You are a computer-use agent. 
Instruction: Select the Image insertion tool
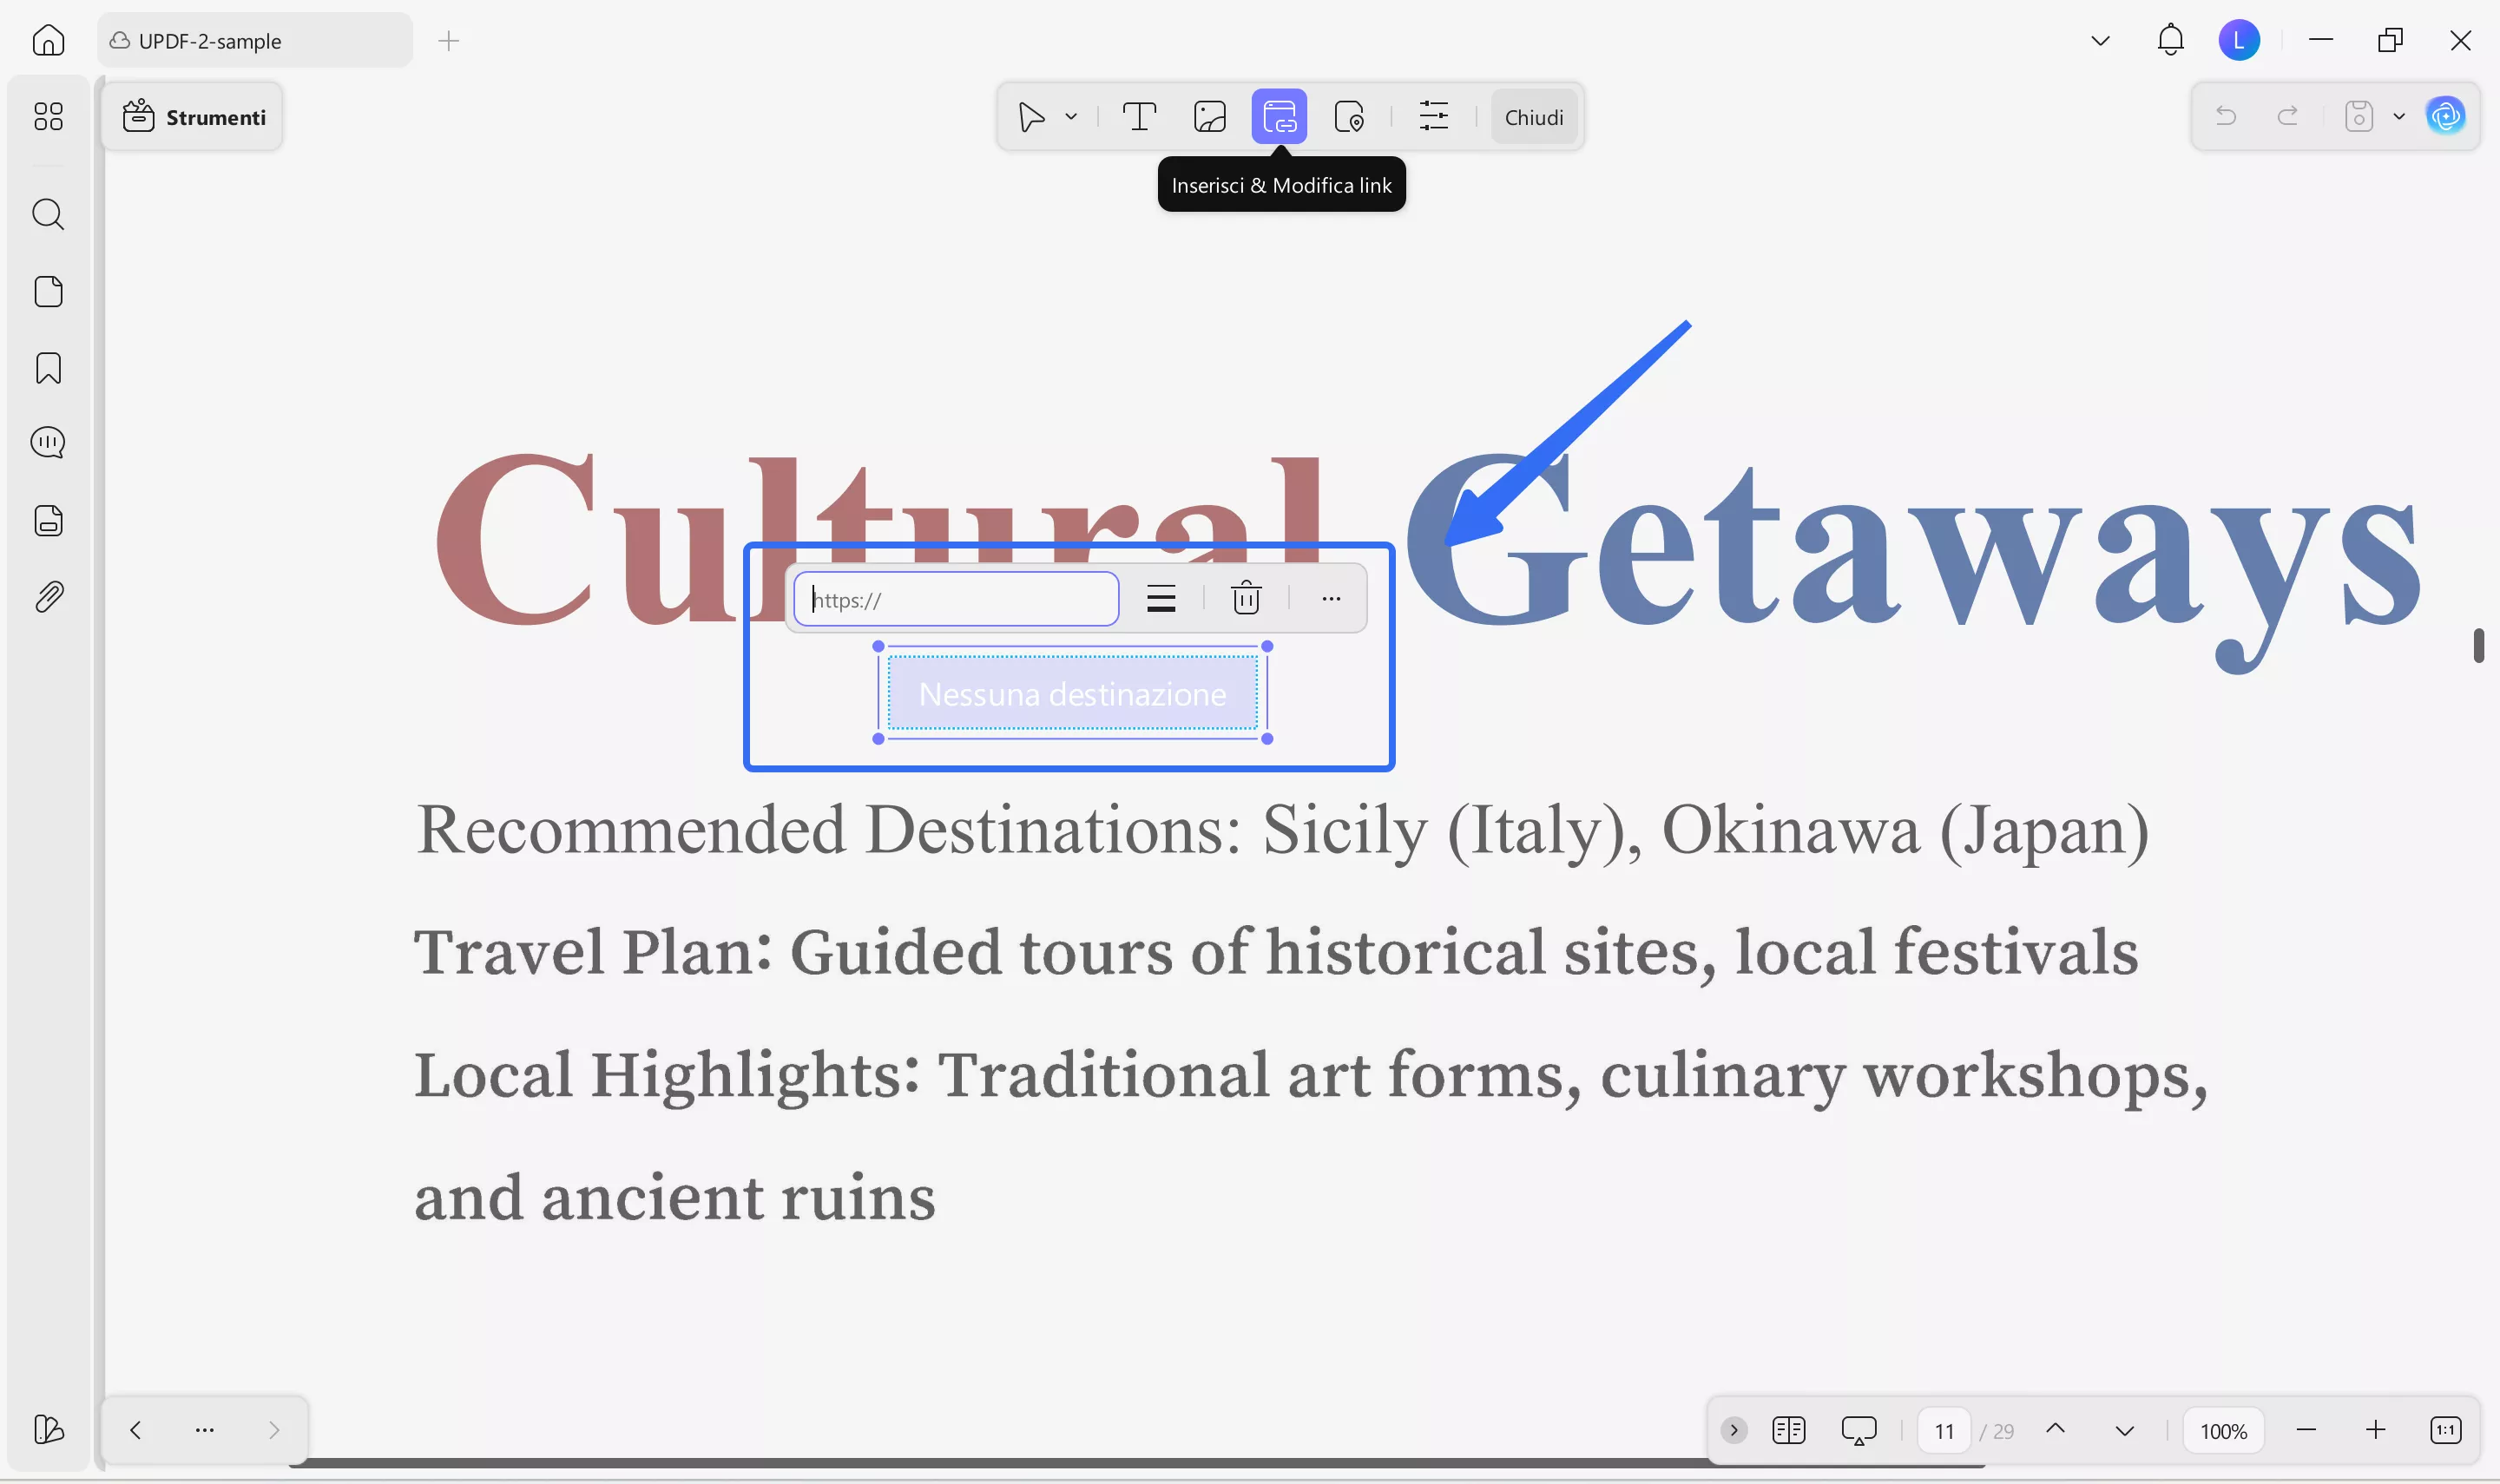[x=1209, y=116]
